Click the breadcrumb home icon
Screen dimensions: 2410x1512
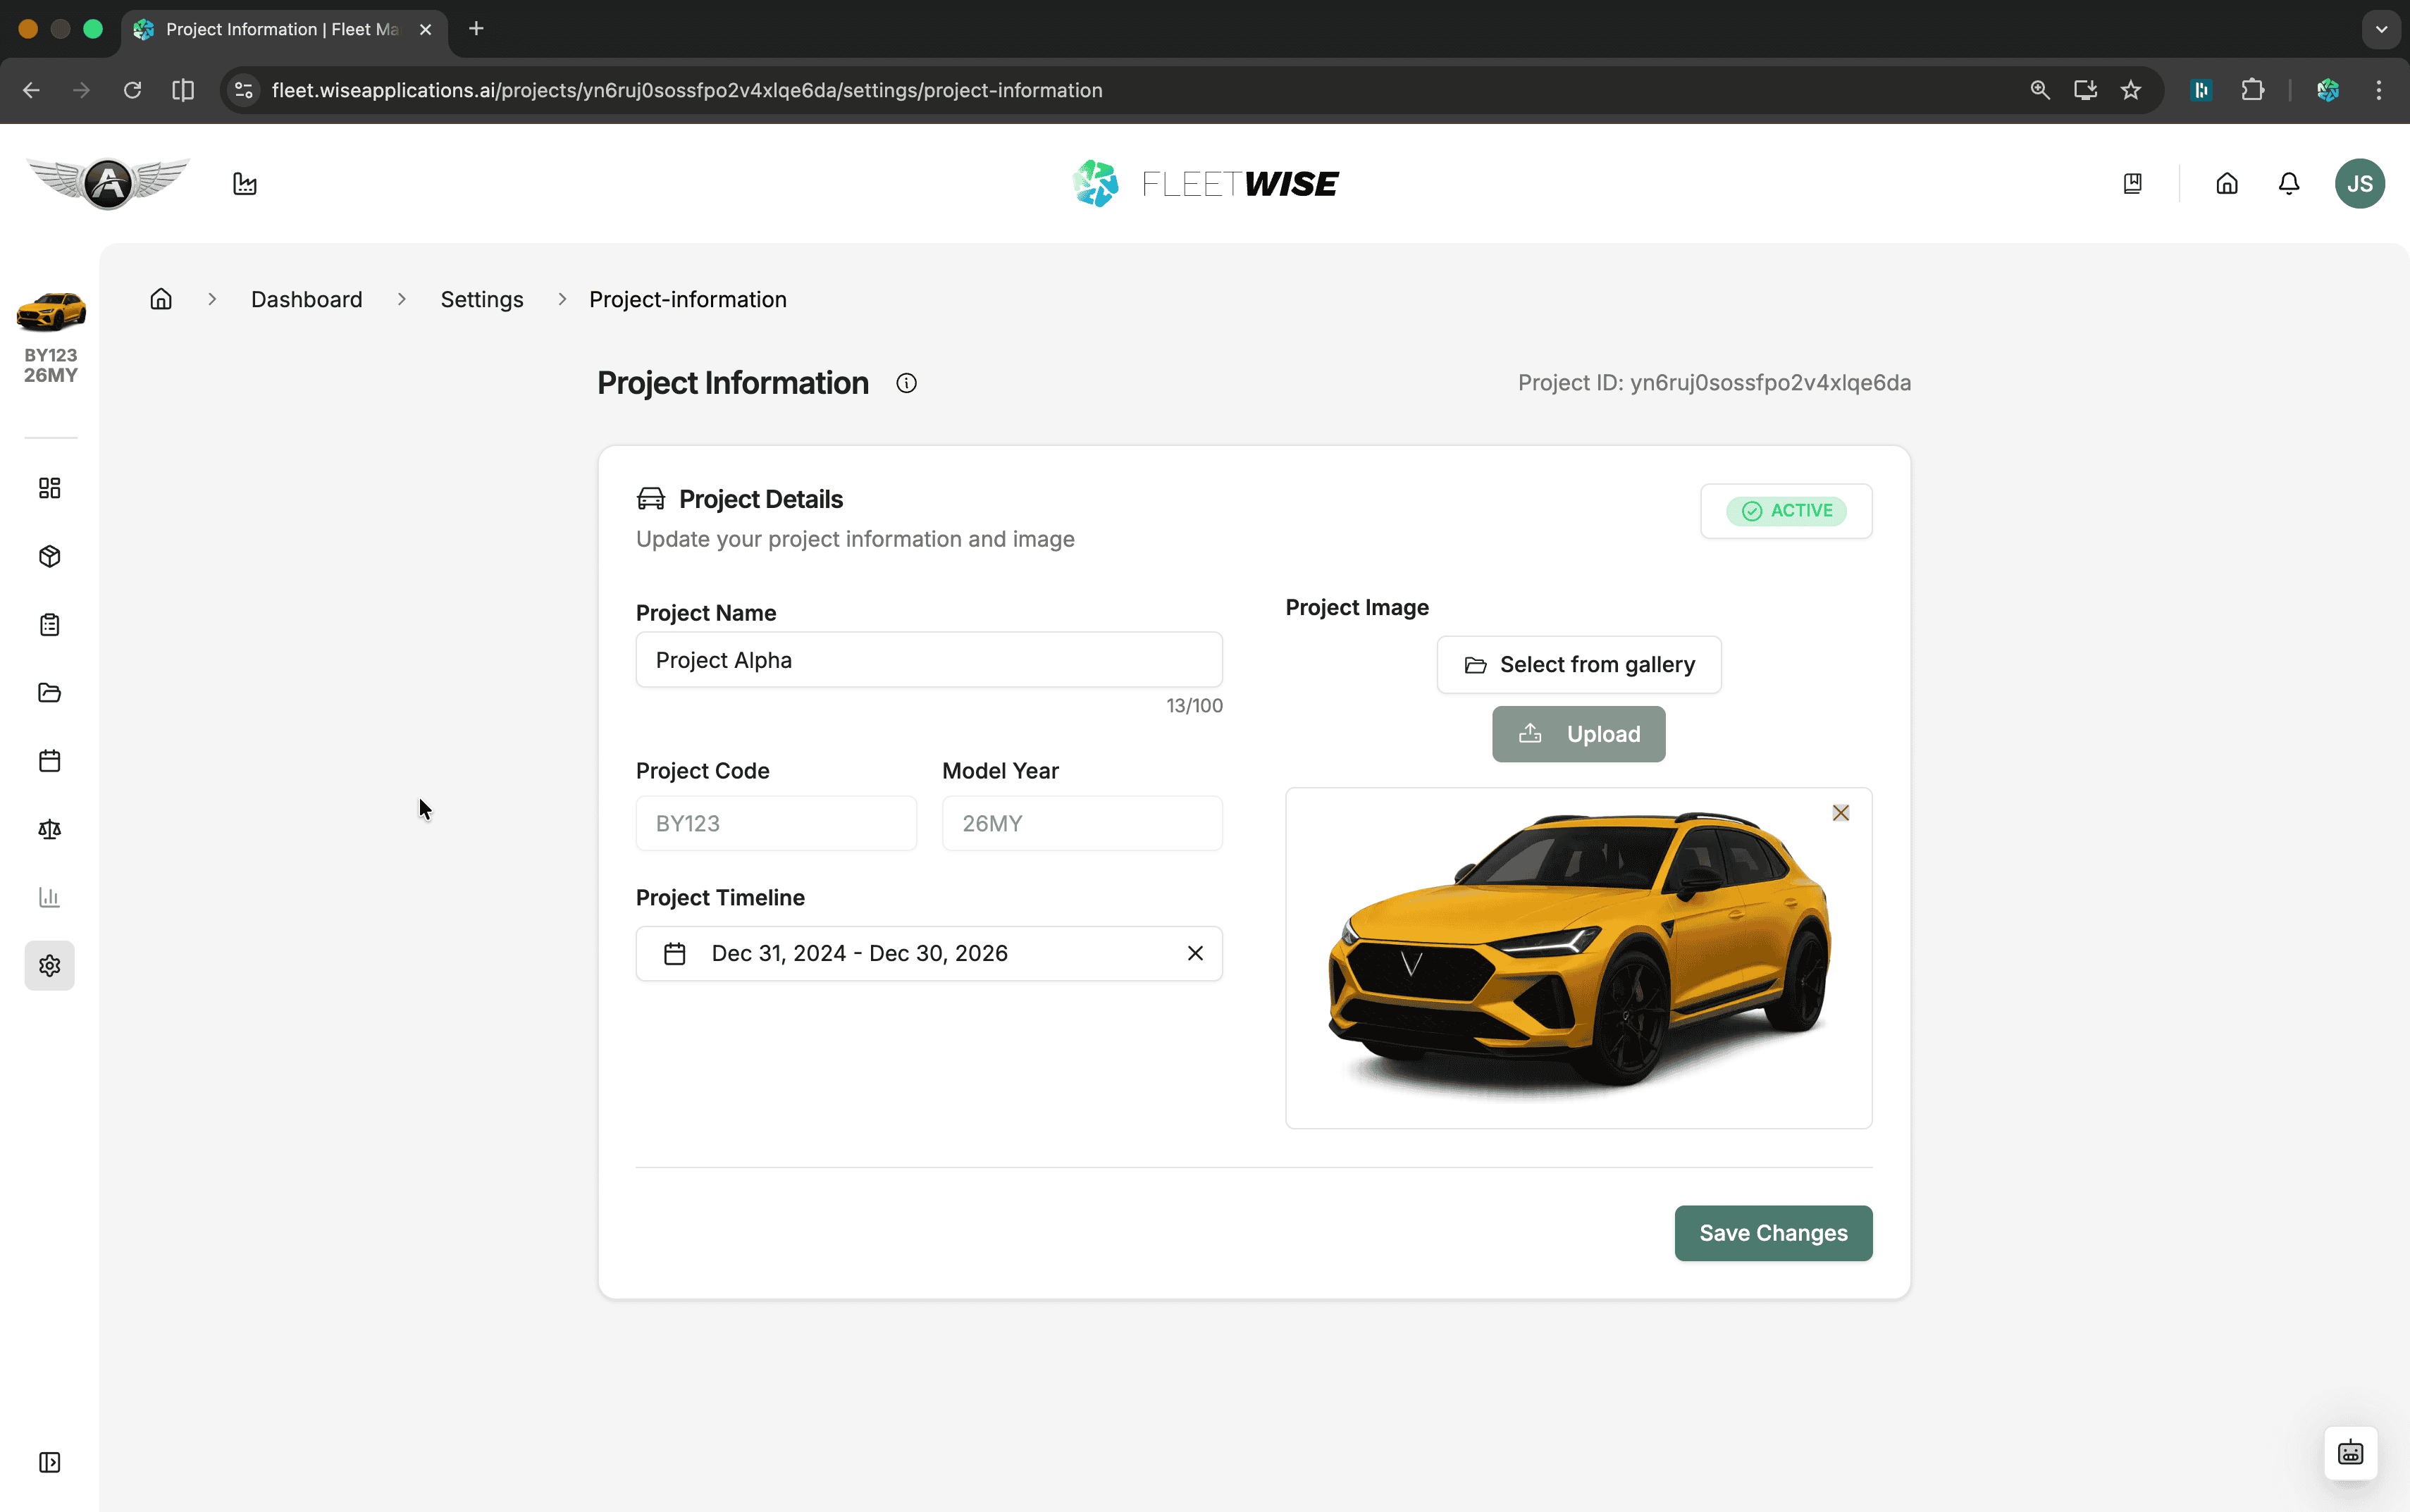[x=161, y=299]
